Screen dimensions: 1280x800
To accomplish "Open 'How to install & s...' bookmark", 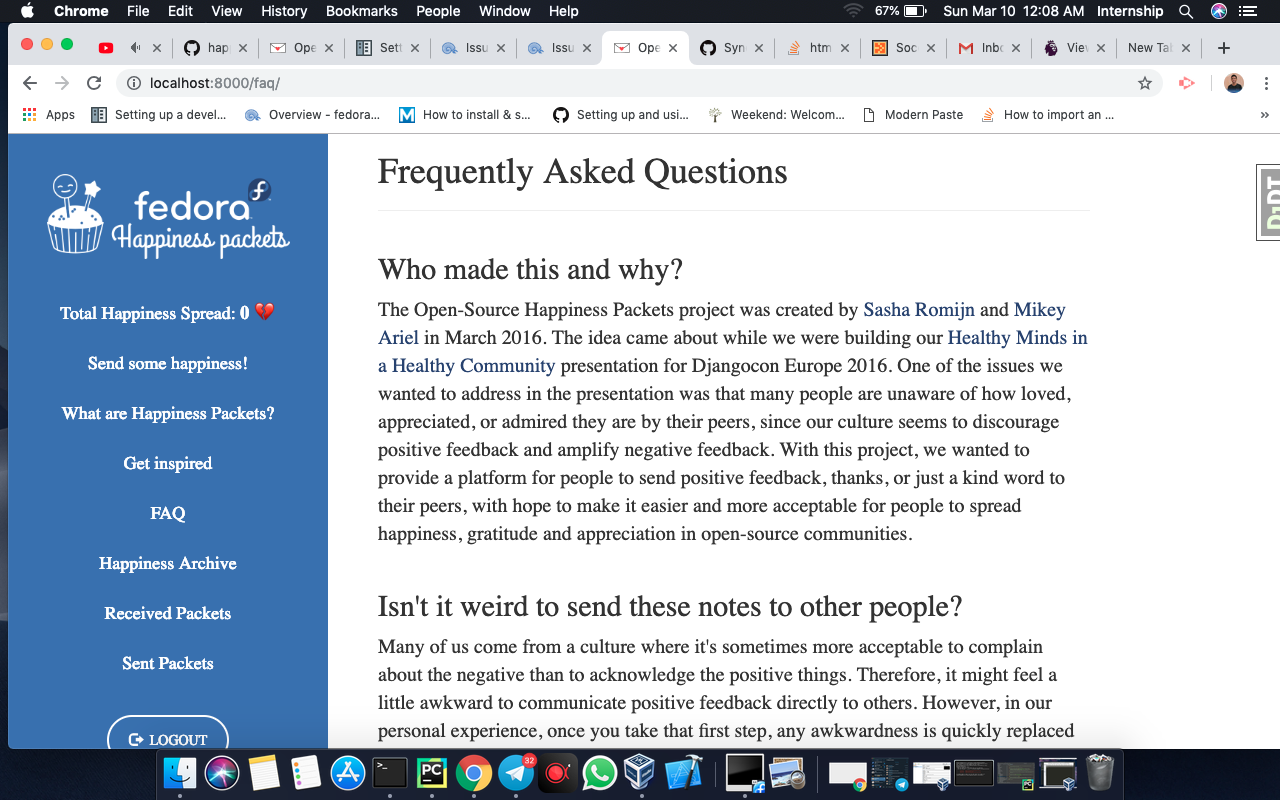I will [x=465, y=115].
